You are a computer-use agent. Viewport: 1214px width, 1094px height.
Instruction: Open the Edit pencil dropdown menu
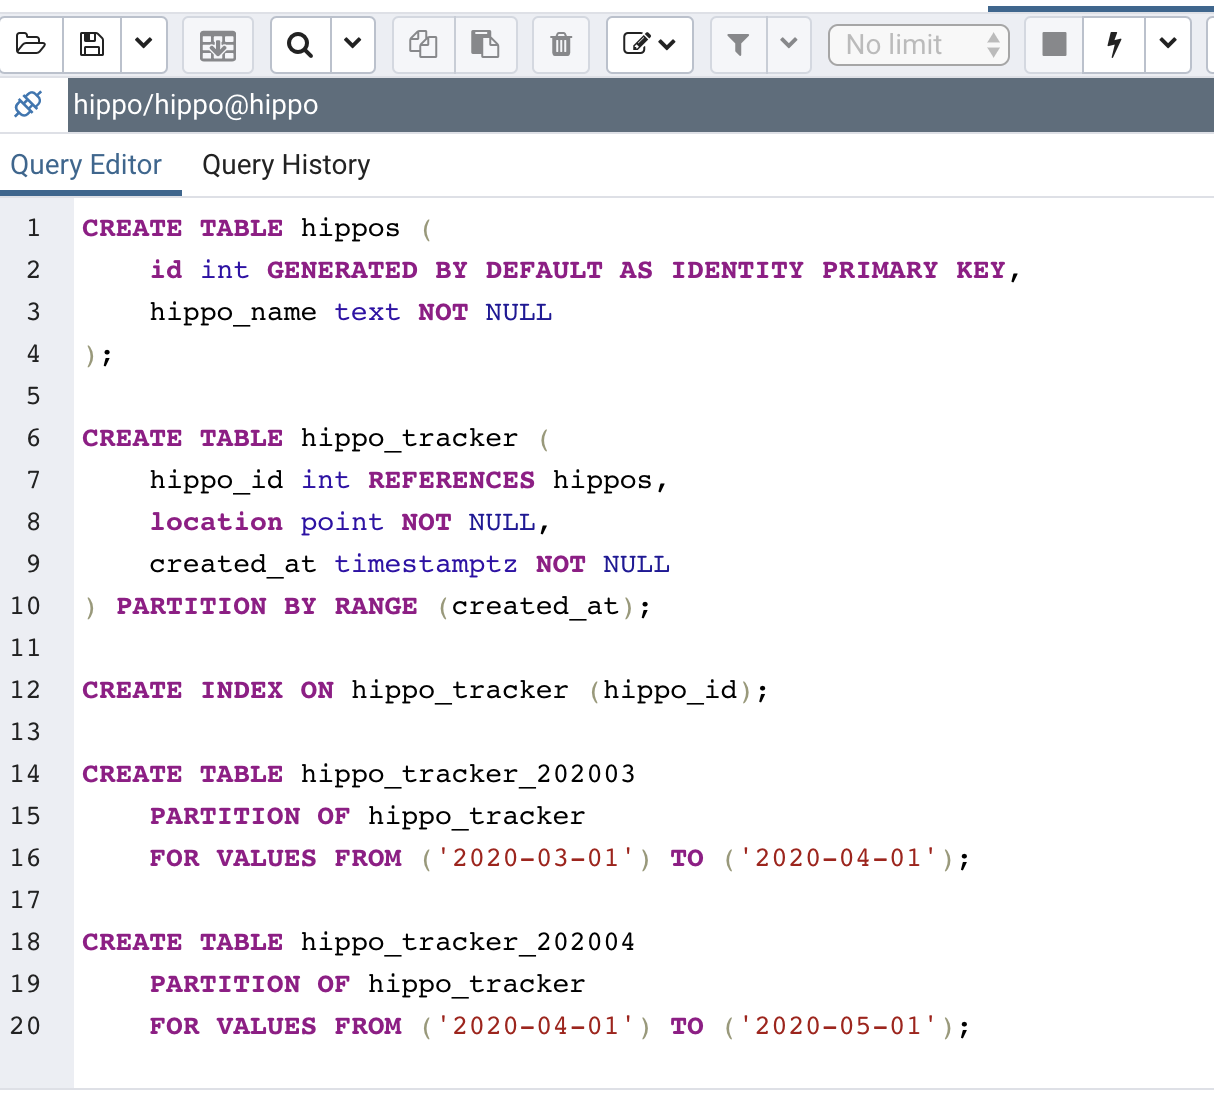coord(649,44)
